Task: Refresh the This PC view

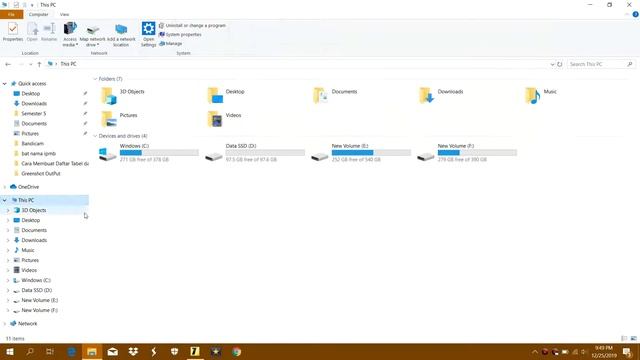Action: pyautogui.click(x=560, y=64)
